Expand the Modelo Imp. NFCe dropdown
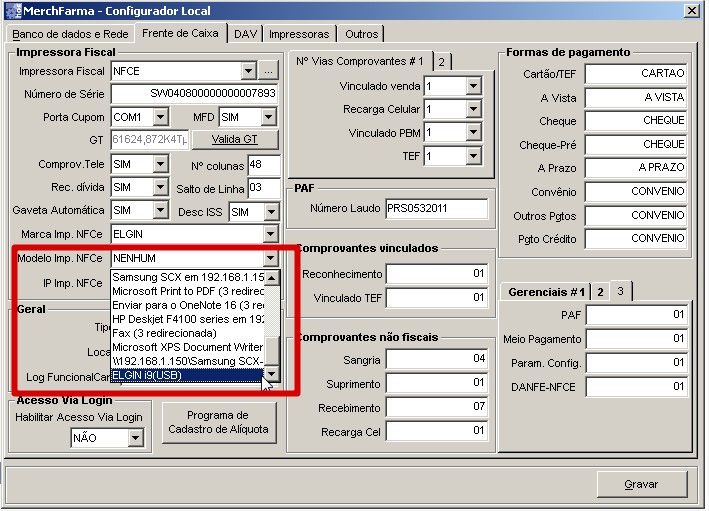 click(270, 259)
